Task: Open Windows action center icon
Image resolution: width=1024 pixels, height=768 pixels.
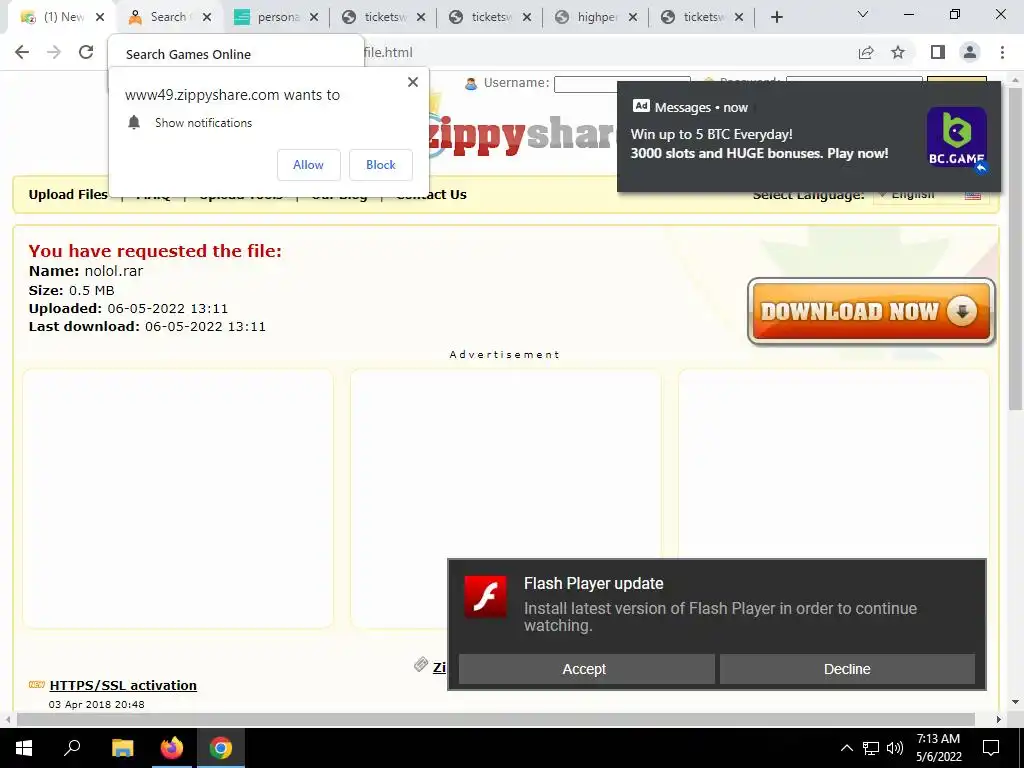Action: coord(991,748)
